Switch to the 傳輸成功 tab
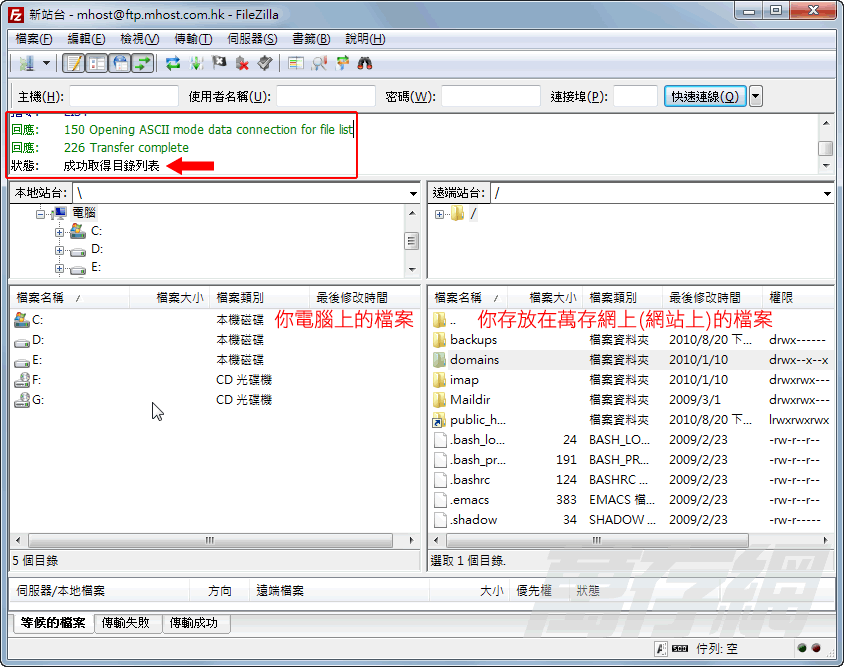Image resolution: width=844 pixels, height=667 pixels. click(x=194, y=623)
